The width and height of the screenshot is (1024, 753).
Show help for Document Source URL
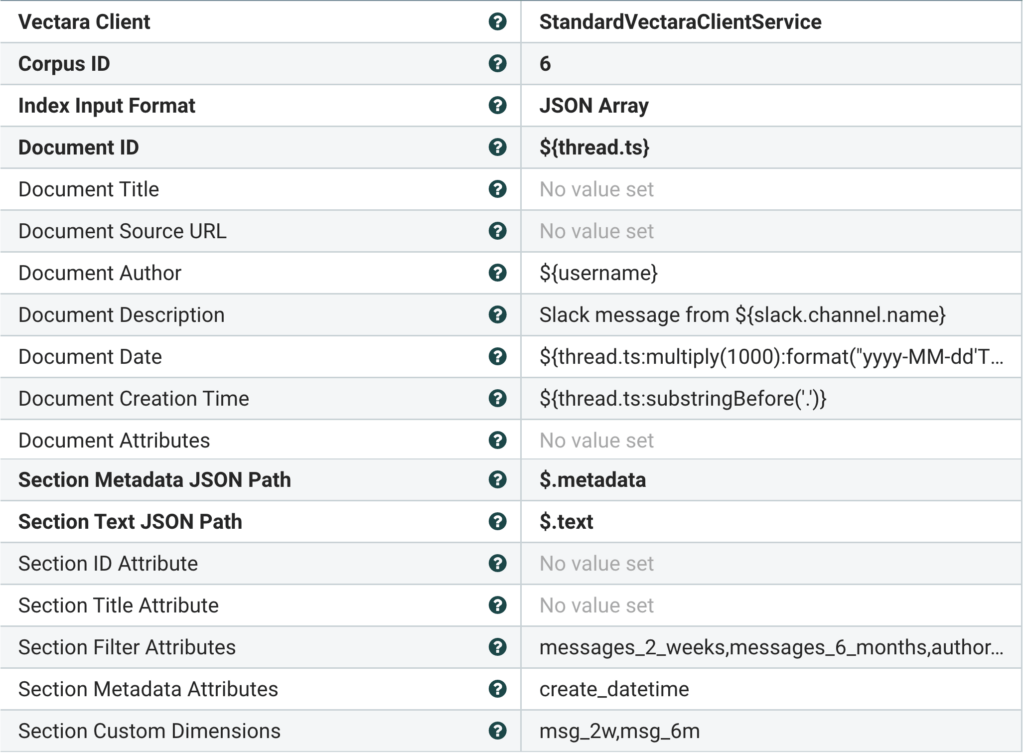click(x=497, y=231)
